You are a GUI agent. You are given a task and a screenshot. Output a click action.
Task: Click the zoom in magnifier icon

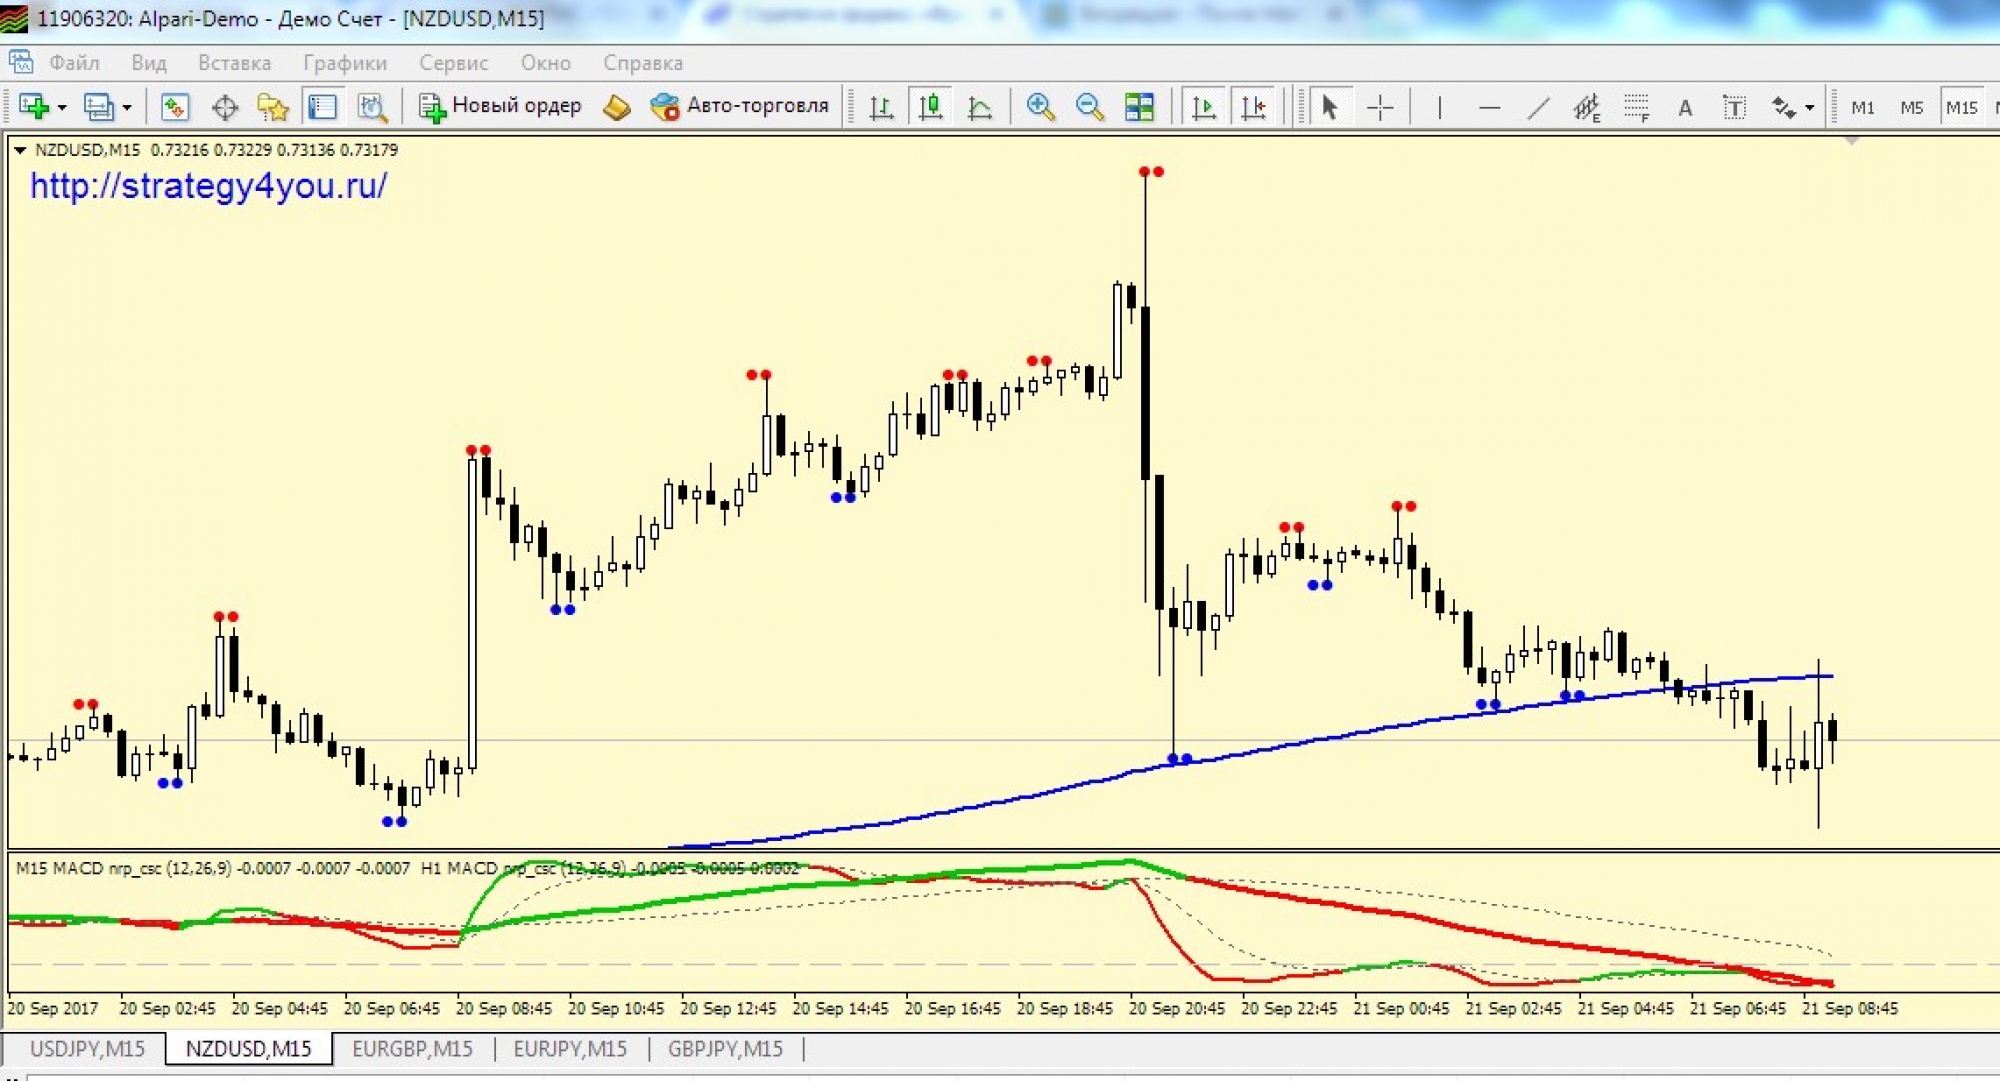[1040, 107]
